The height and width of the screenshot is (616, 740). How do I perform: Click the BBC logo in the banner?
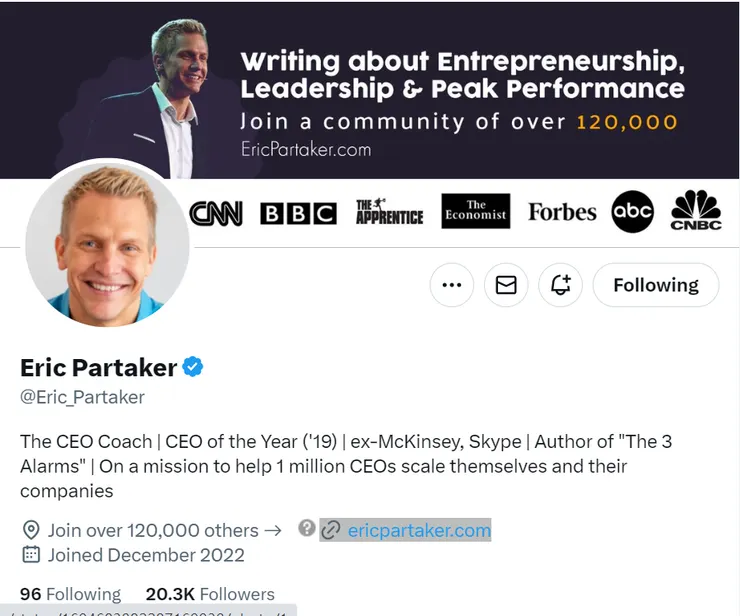298,213
